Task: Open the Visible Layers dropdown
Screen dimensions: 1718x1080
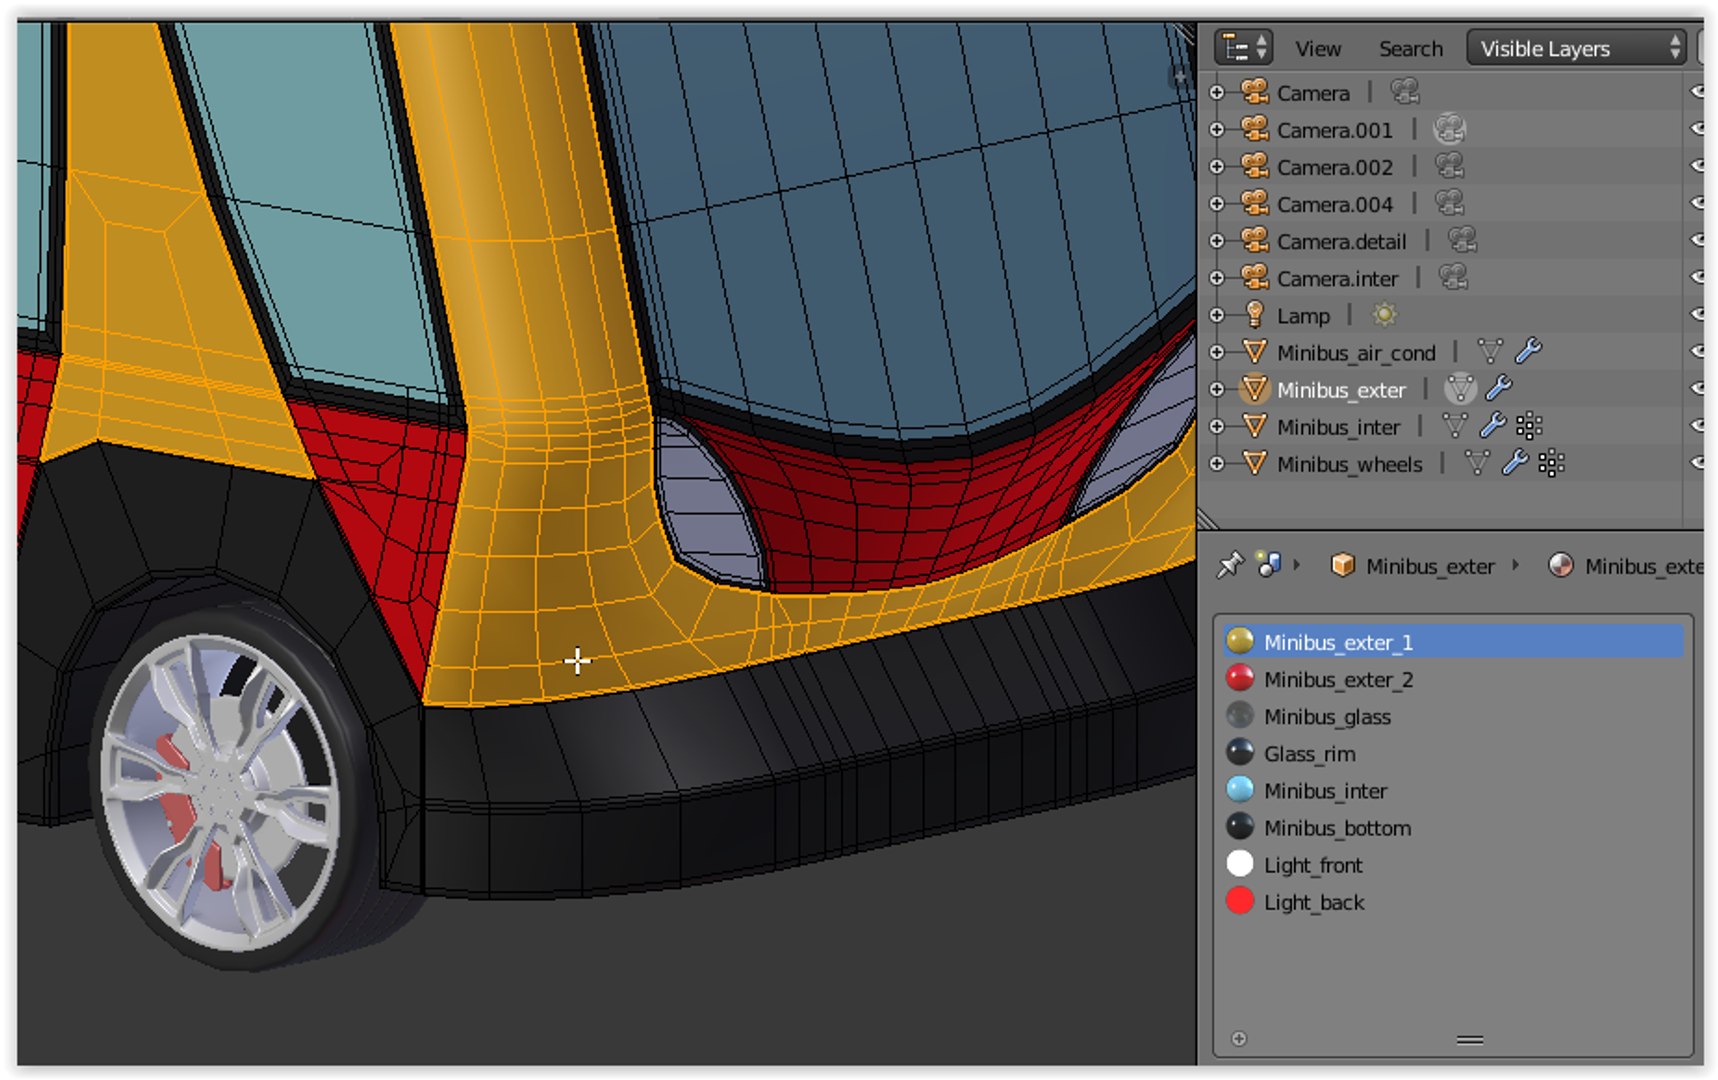Action: click(1576, 48)
